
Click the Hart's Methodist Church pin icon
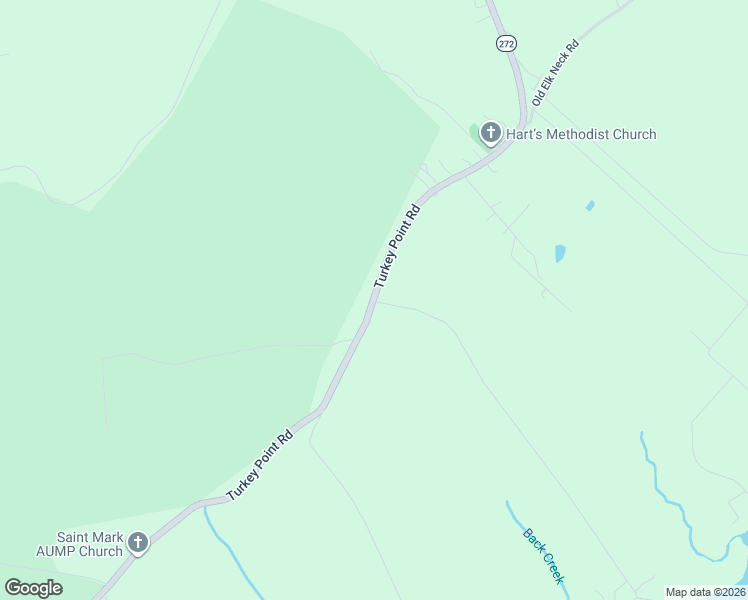point(490,133)
